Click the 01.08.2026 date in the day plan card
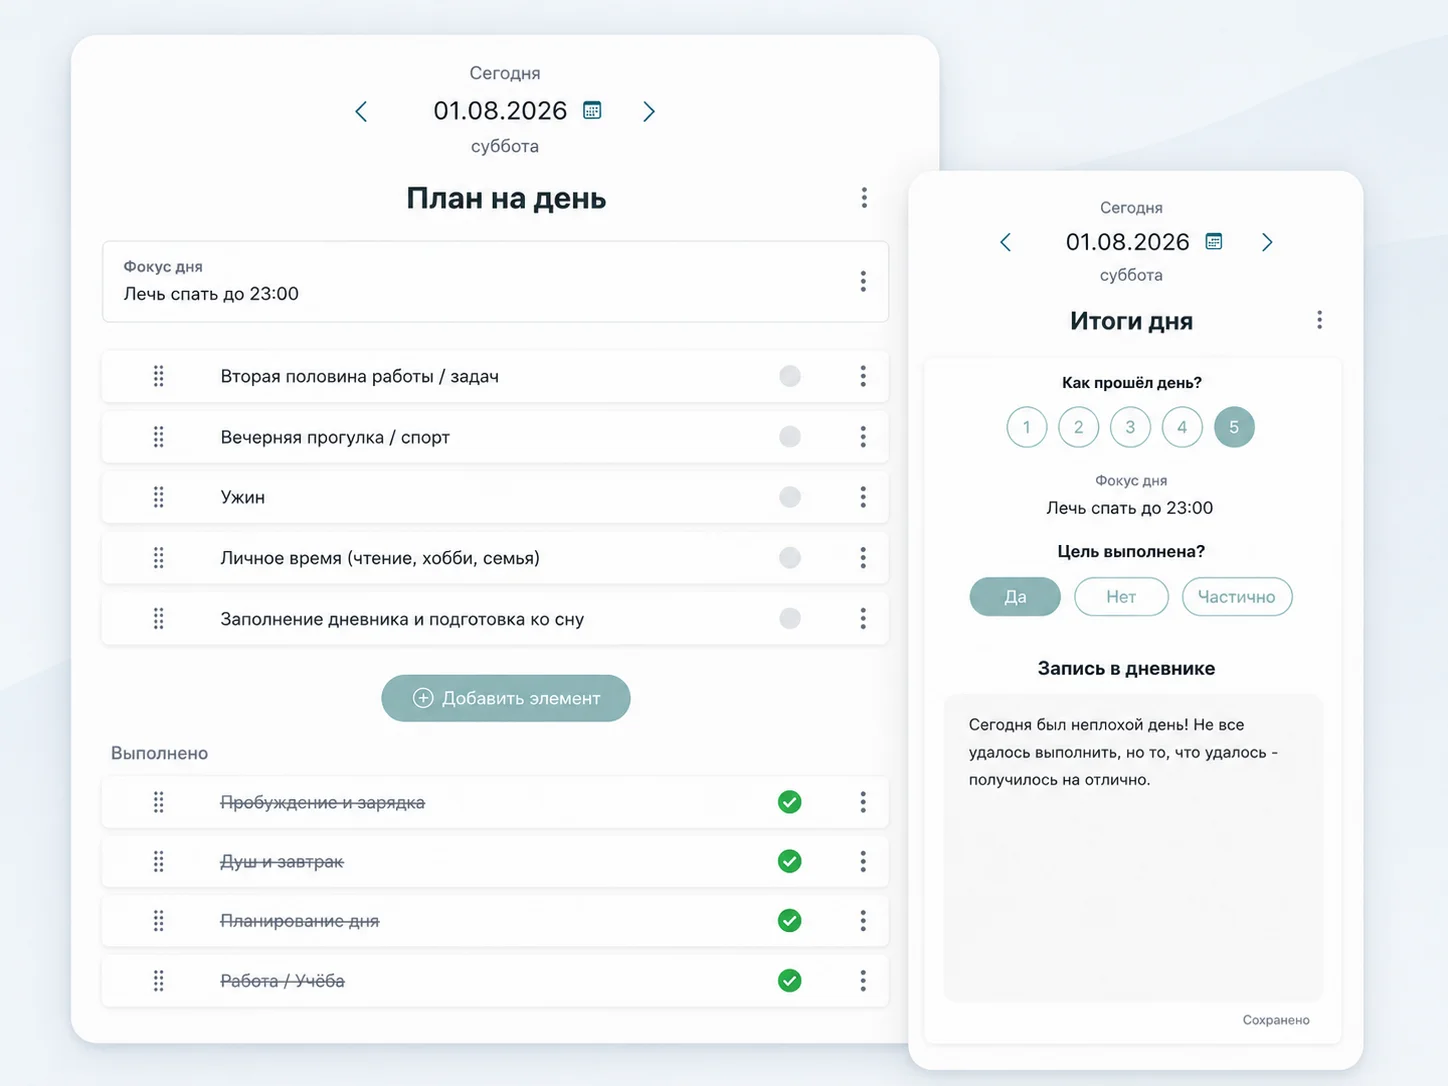This screenshot has width=1448, height=1086. (x=500, y=110)
